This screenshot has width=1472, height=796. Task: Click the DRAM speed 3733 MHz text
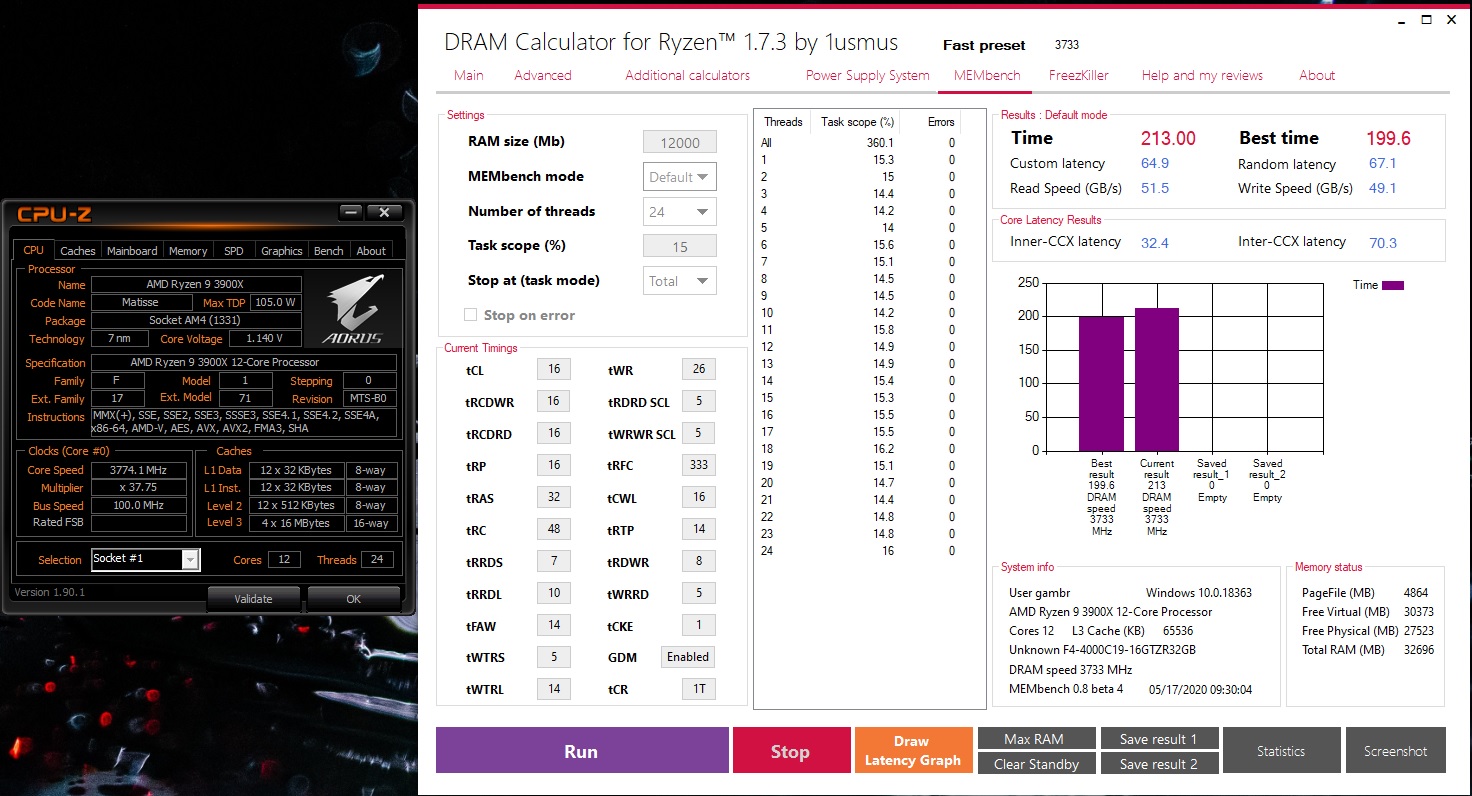1070,669
